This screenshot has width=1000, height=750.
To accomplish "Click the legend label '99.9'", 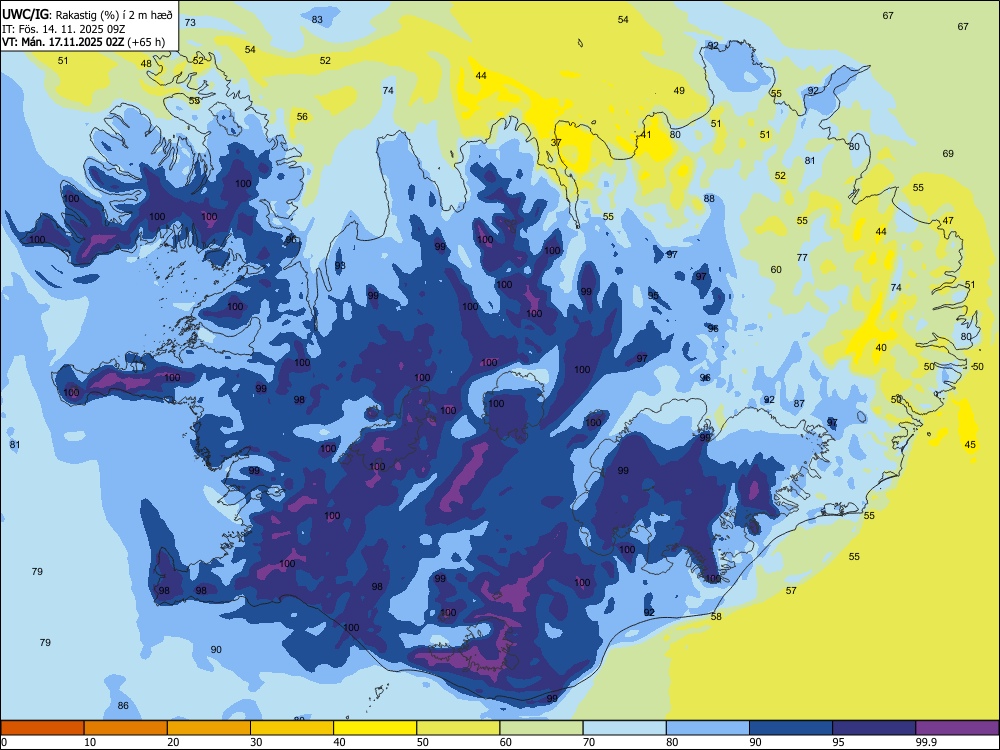I will (926, 742).
